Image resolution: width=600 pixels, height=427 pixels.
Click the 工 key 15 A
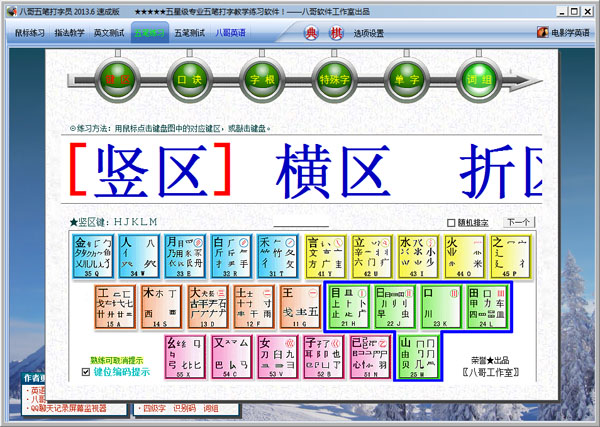tap(115, 306)
